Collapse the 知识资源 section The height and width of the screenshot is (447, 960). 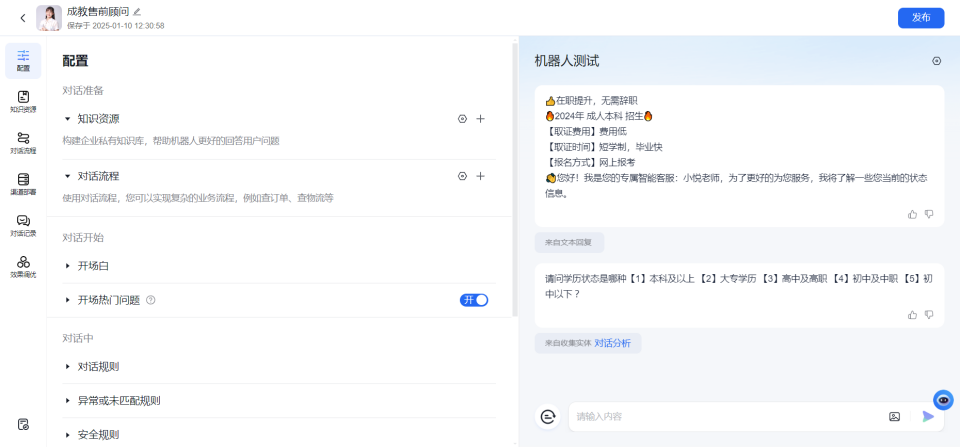coord(68,119)
